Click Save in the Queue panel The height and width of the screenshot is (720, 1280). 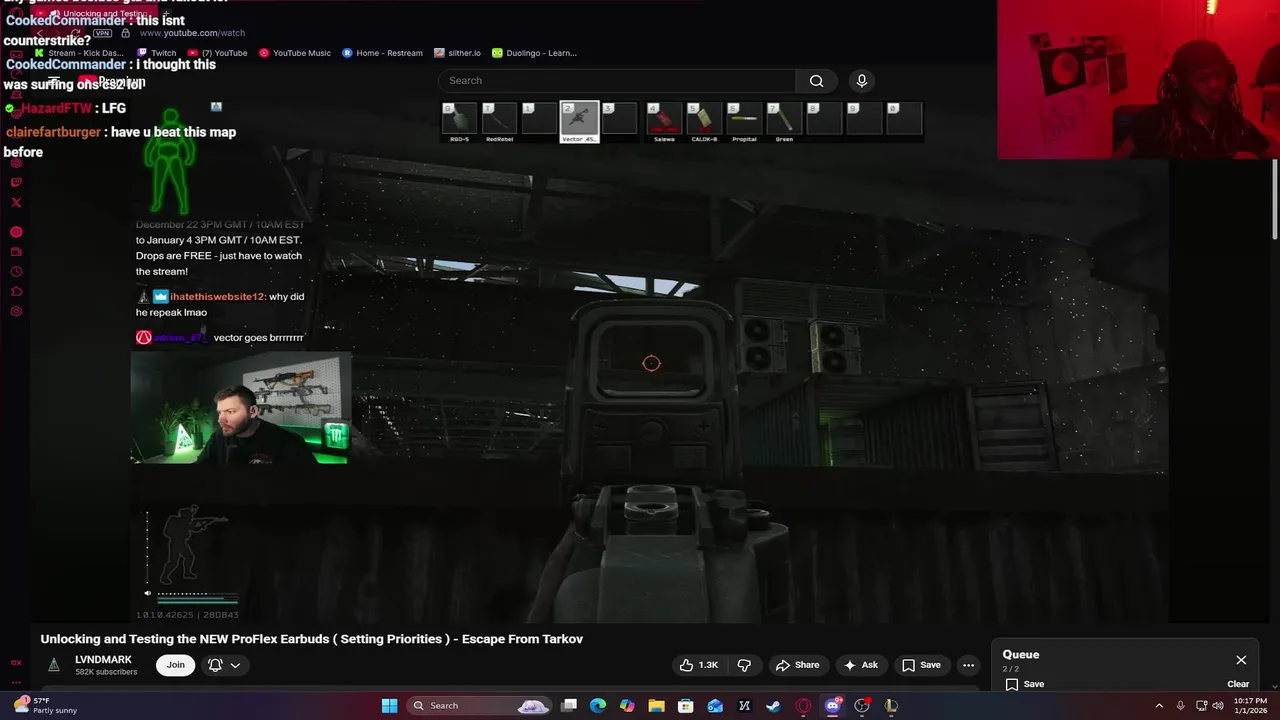click(x=1024, y=684)
